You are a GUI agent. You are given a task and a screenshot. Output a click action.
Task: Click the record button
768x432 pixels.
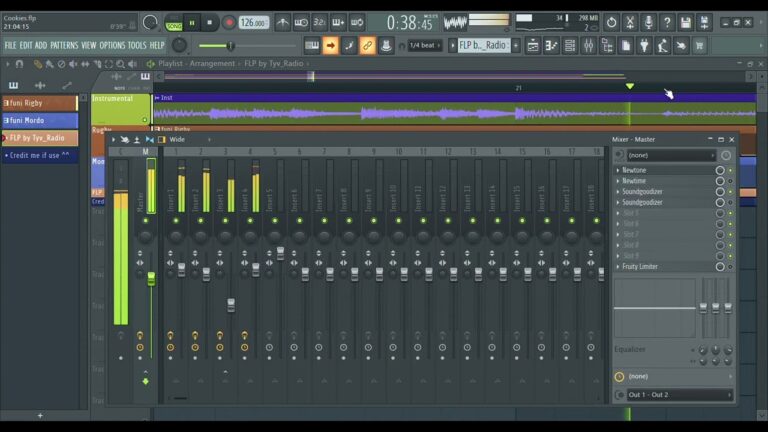[x=228, y=23]
